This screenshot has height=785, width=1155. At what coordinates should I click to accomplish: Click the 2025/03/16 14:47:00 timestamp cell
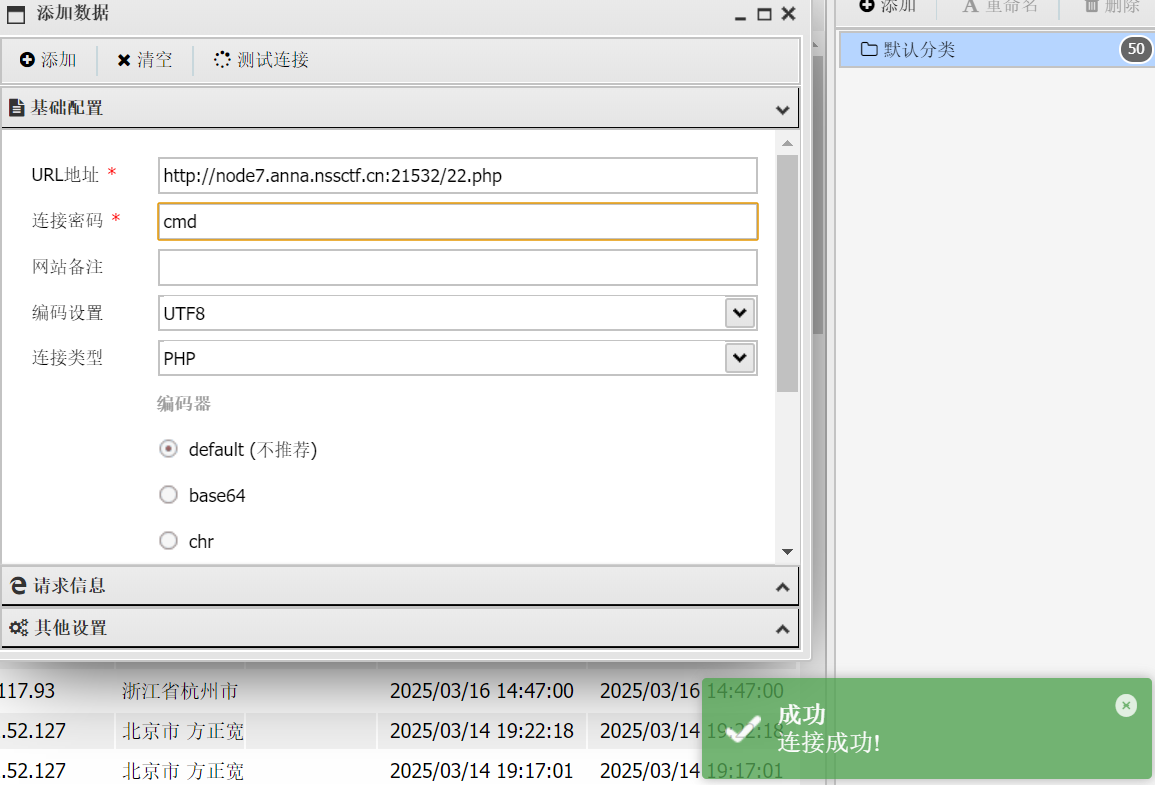coord(482,691)
